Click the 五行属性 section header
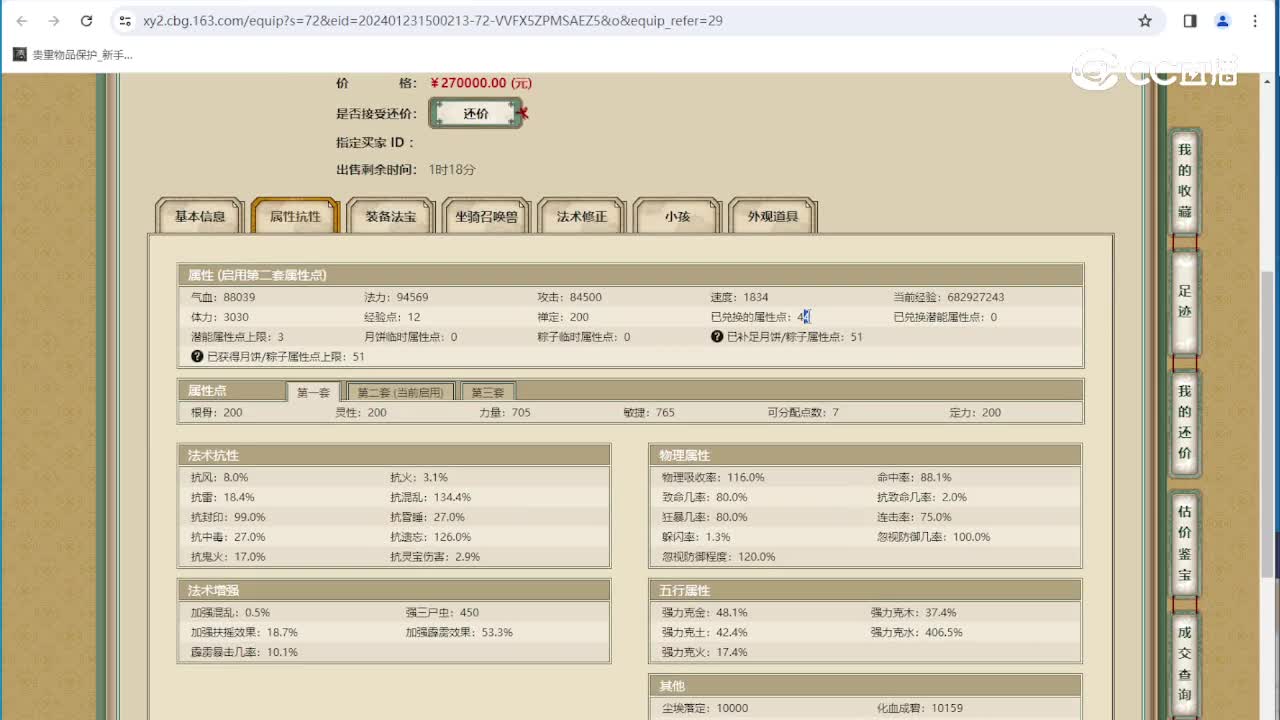Viewport: 1280px width, 720px height. tap(865, 590)
